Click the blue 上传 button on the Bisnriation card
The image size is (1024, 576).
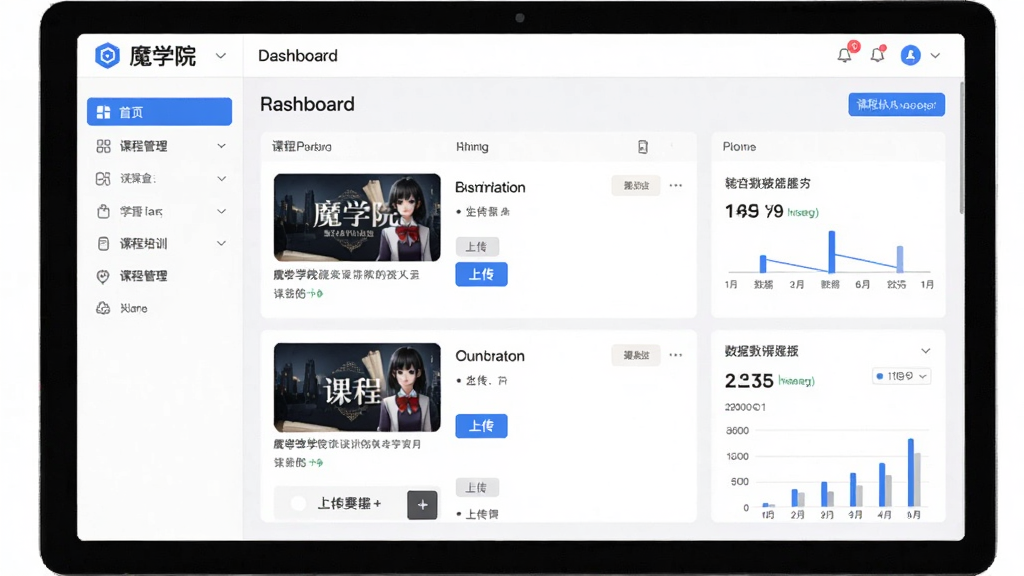[481, 274]
